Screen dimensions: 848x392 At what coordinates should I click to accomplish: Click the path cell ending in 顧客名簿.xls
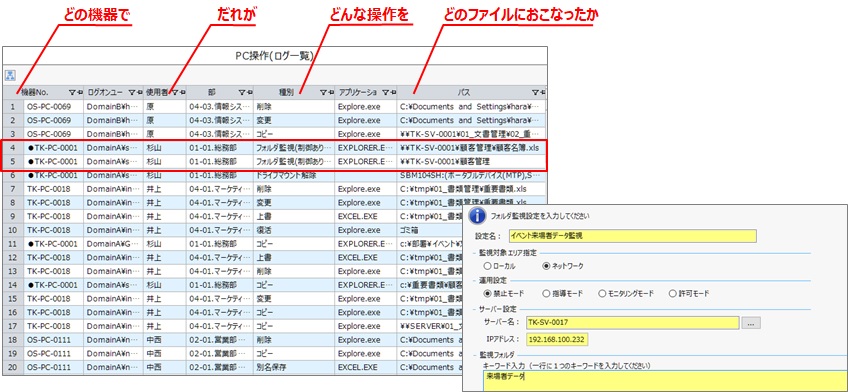click(x=472, y=148)
